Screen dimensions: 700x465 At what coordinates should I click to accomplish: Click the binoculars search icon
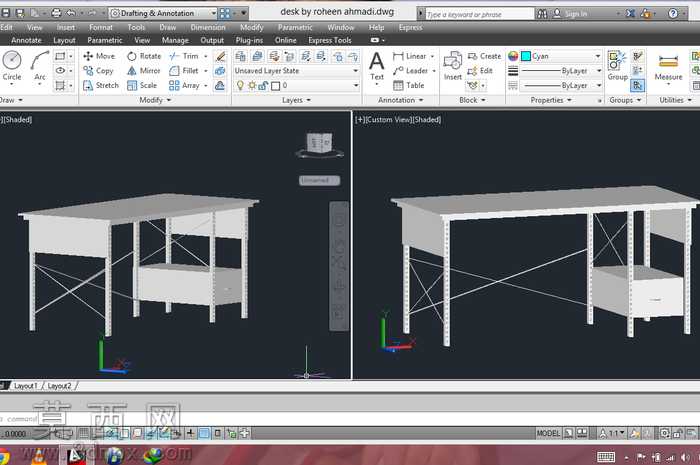[542, 14]
